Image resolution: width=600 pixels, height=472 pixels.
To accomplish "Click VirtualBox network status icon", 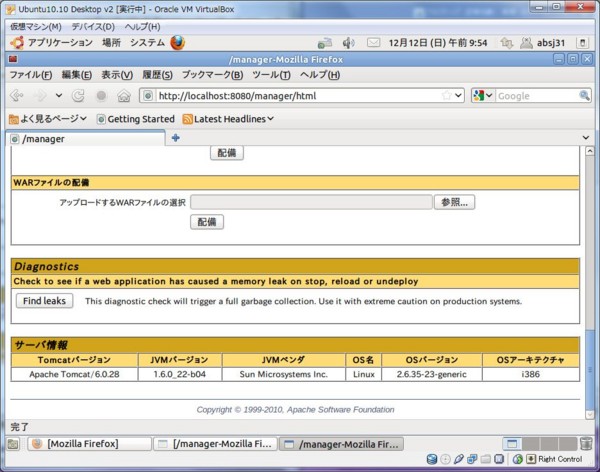I will coord(472,459).
